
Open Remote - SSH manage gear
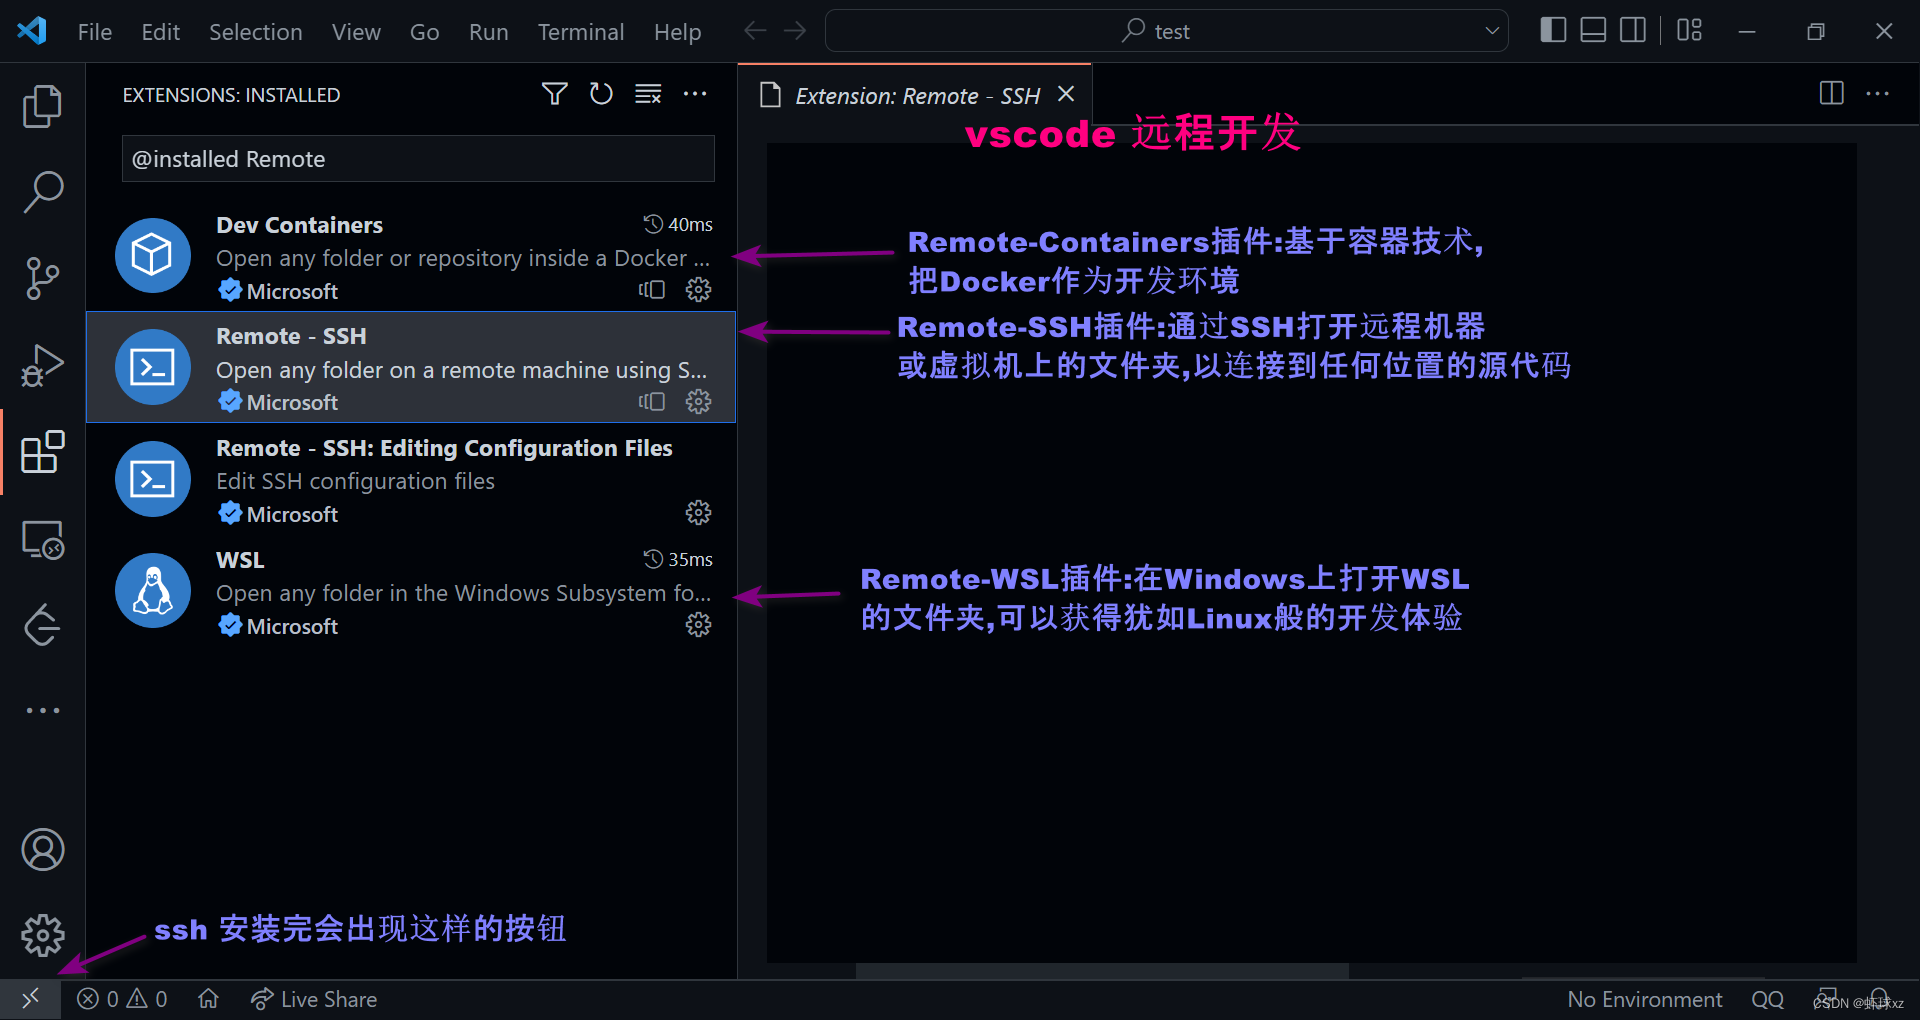698,402
